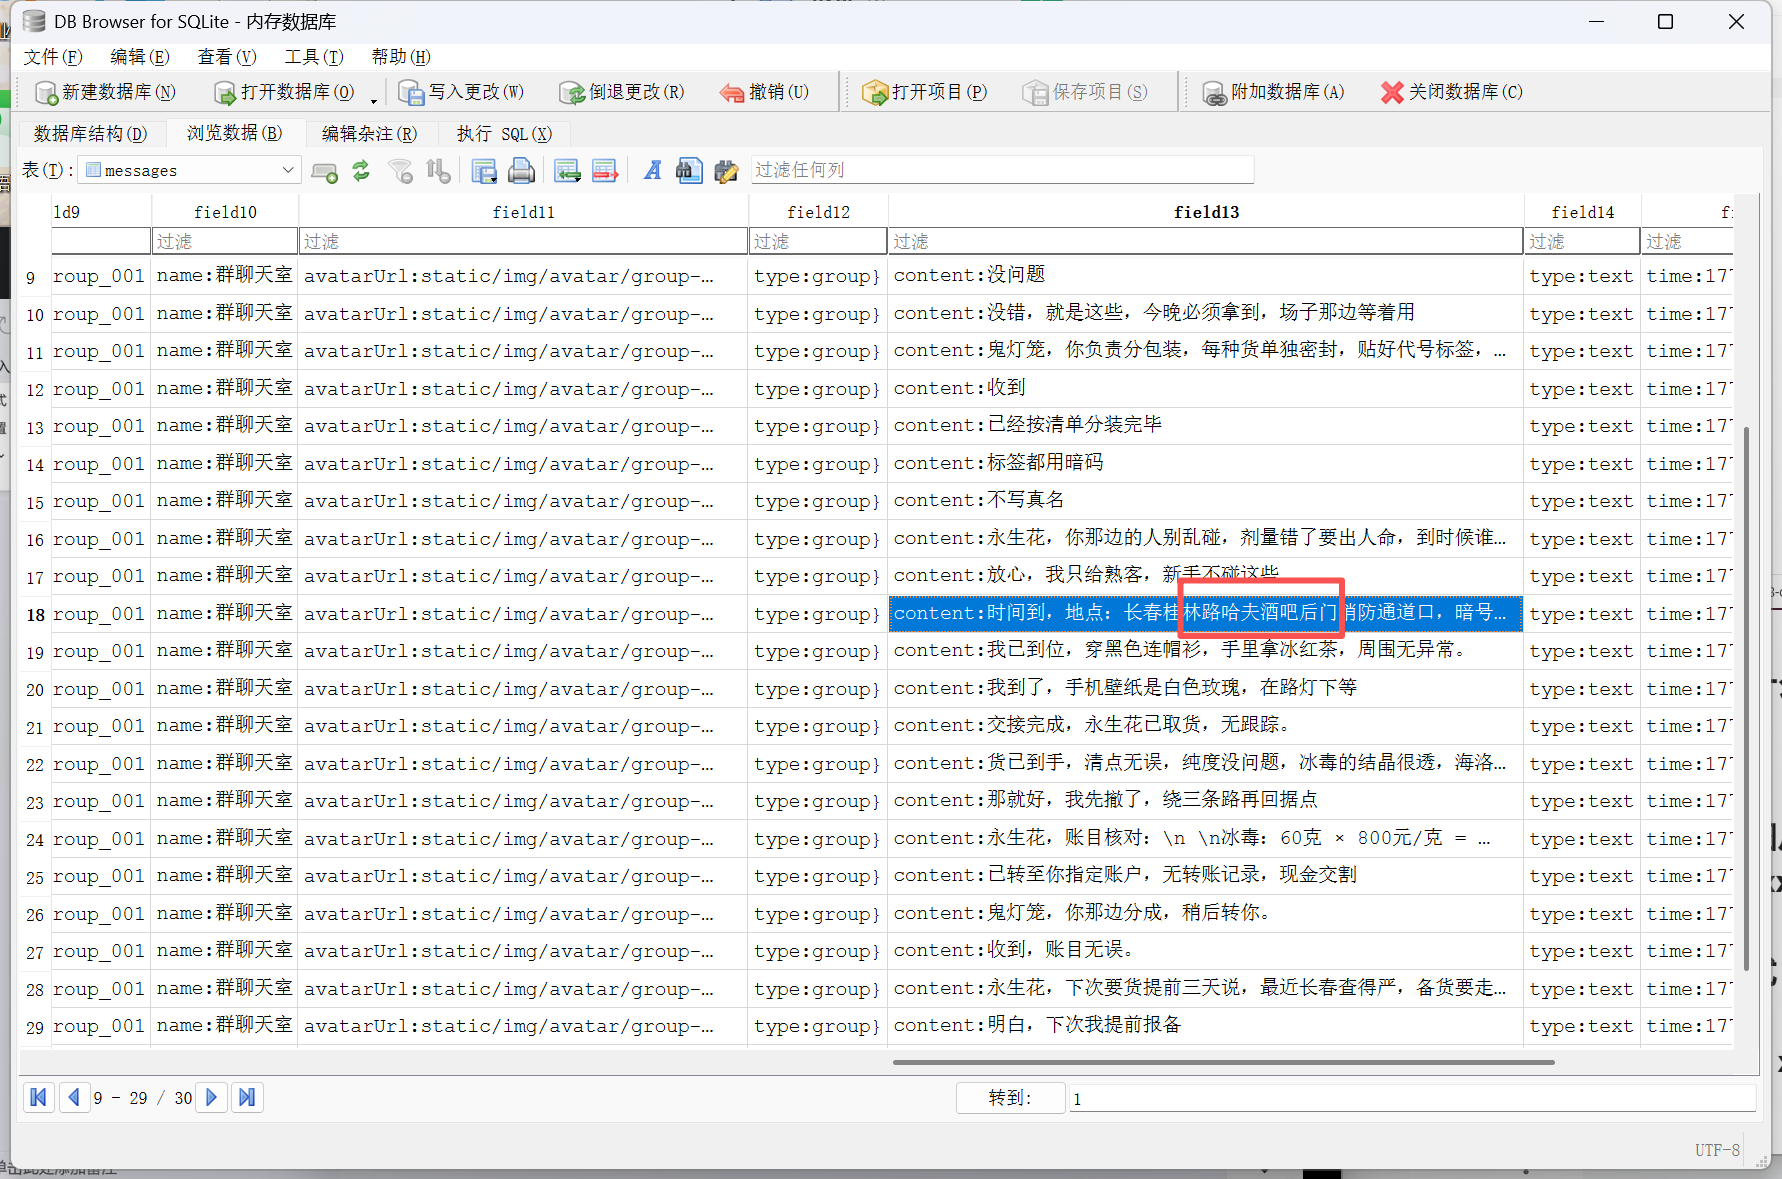
Task: Click the field10 filter box
Action: point(225,242)
